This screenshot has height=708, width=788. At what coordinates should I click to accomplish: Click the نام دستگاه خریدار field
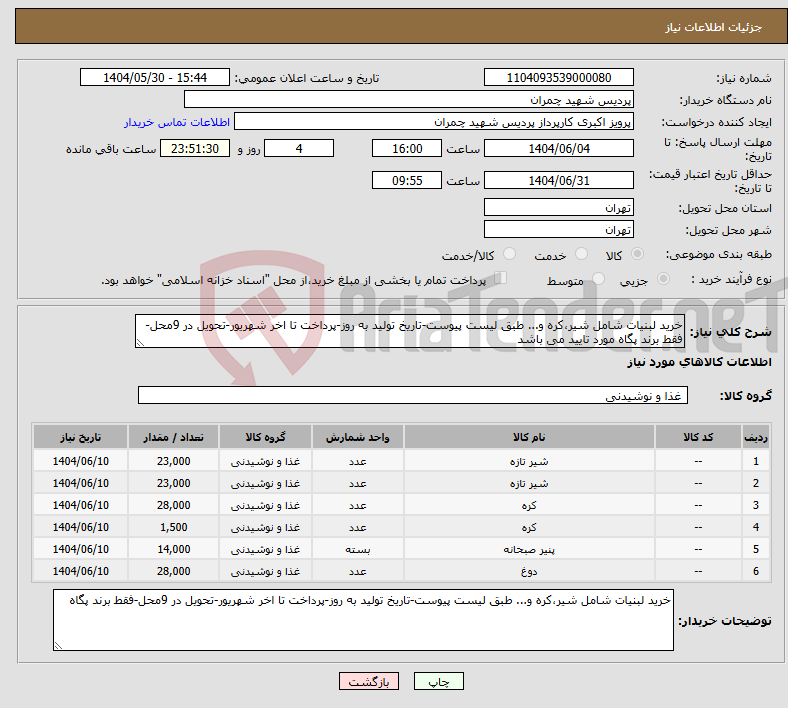click(x=409, y=100)
